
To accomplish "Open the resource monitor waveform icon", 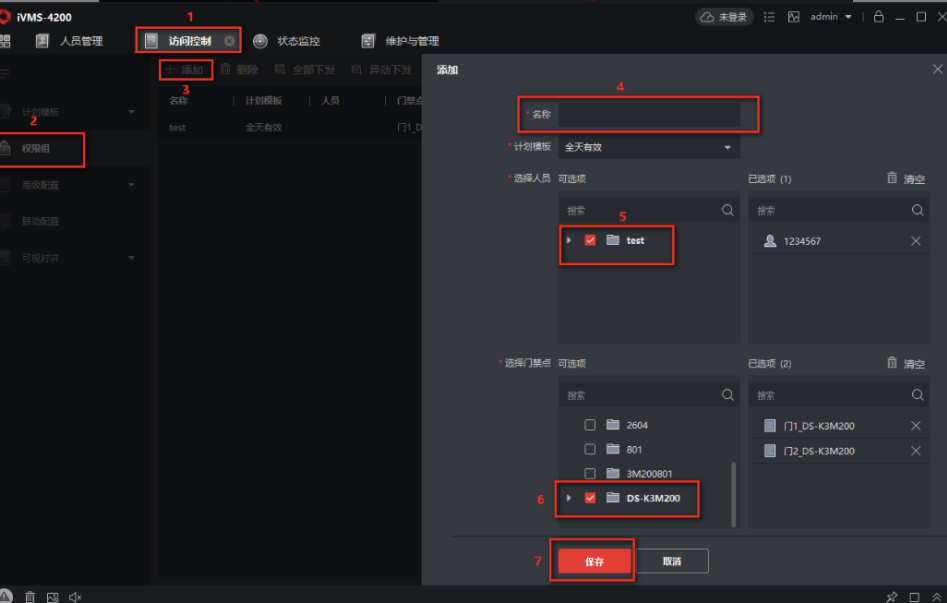I will 794,17.
